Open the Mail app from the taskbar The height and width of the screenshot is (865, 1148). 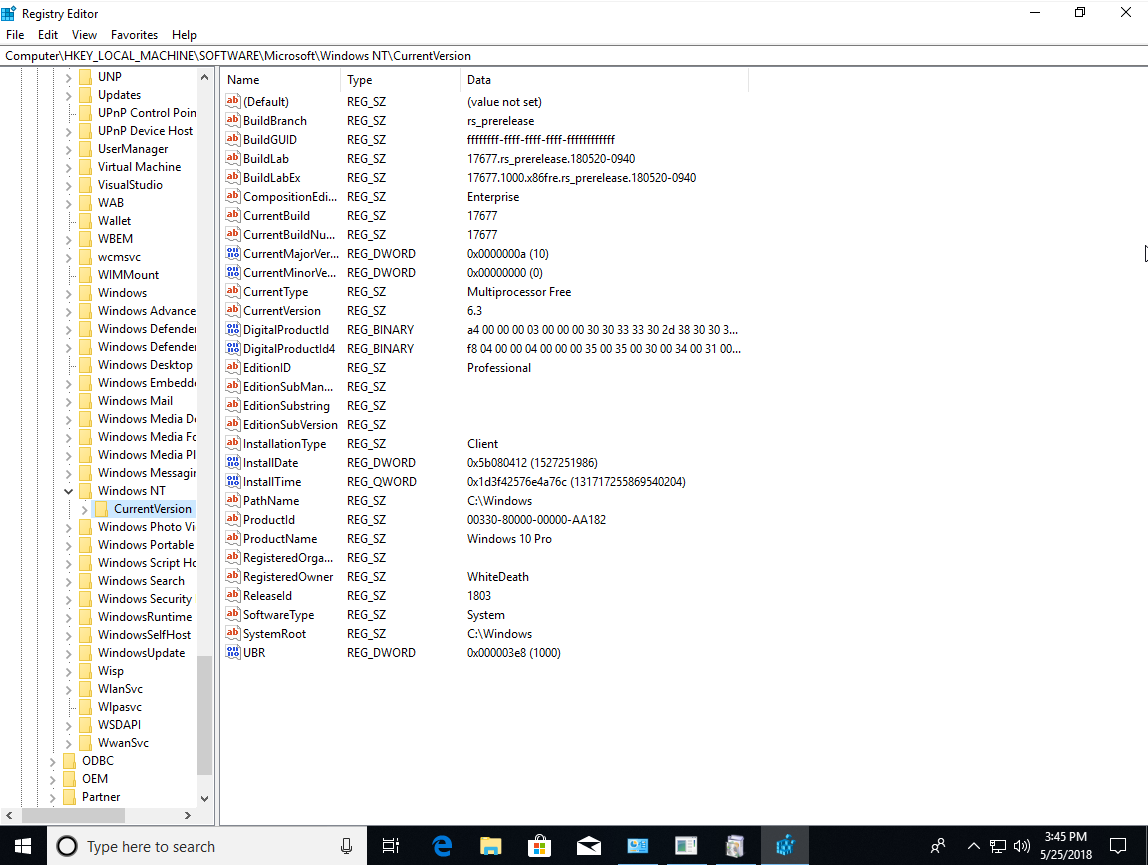pyautogui.click(x=588, y=846)
